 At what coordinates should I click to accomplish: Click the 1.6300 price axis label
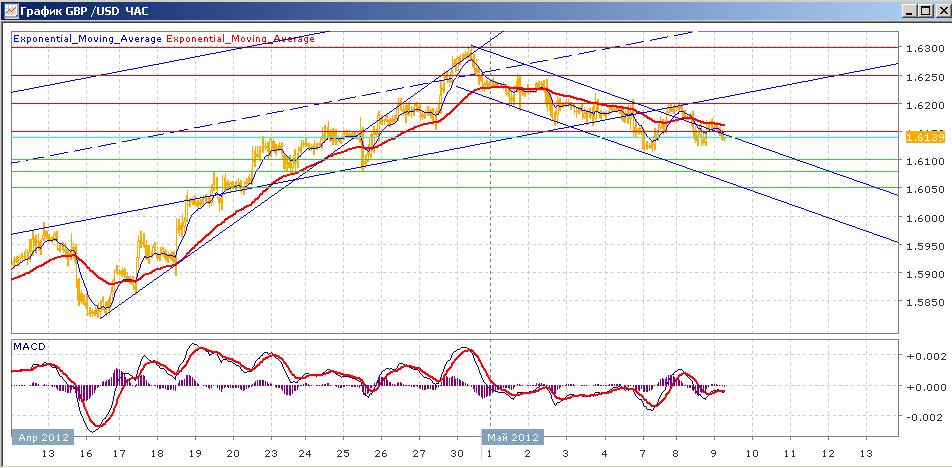click(924, 48)
